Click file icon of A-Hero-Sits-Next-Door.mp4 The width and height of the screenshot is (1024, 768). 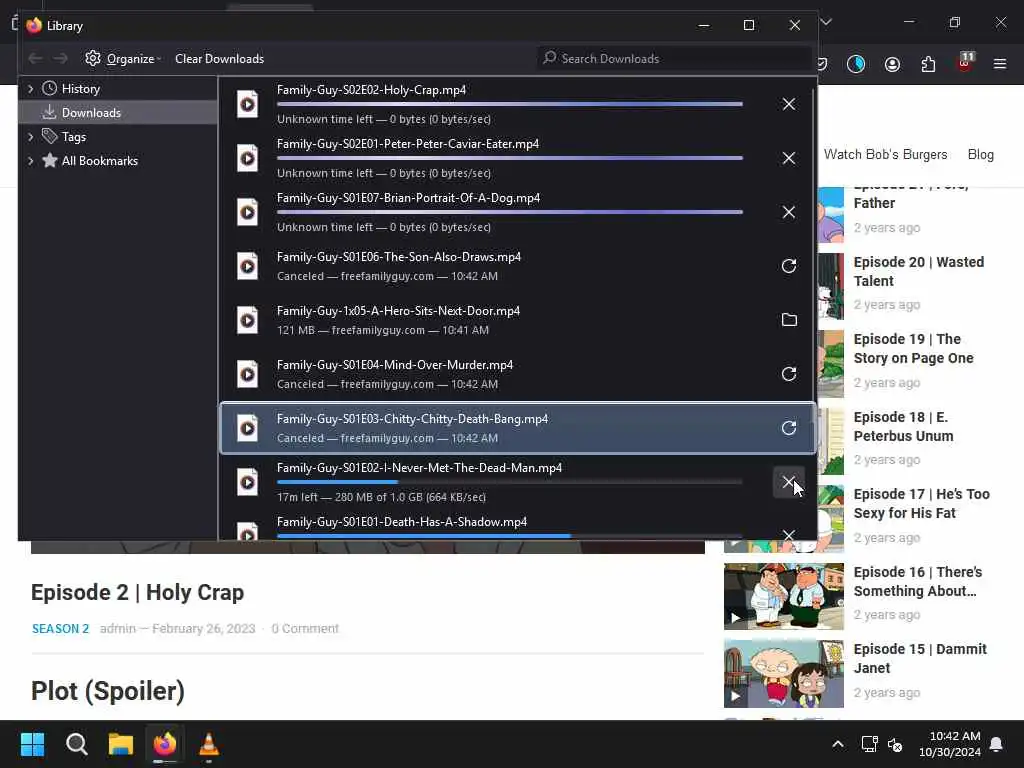(x=247, y=320)
